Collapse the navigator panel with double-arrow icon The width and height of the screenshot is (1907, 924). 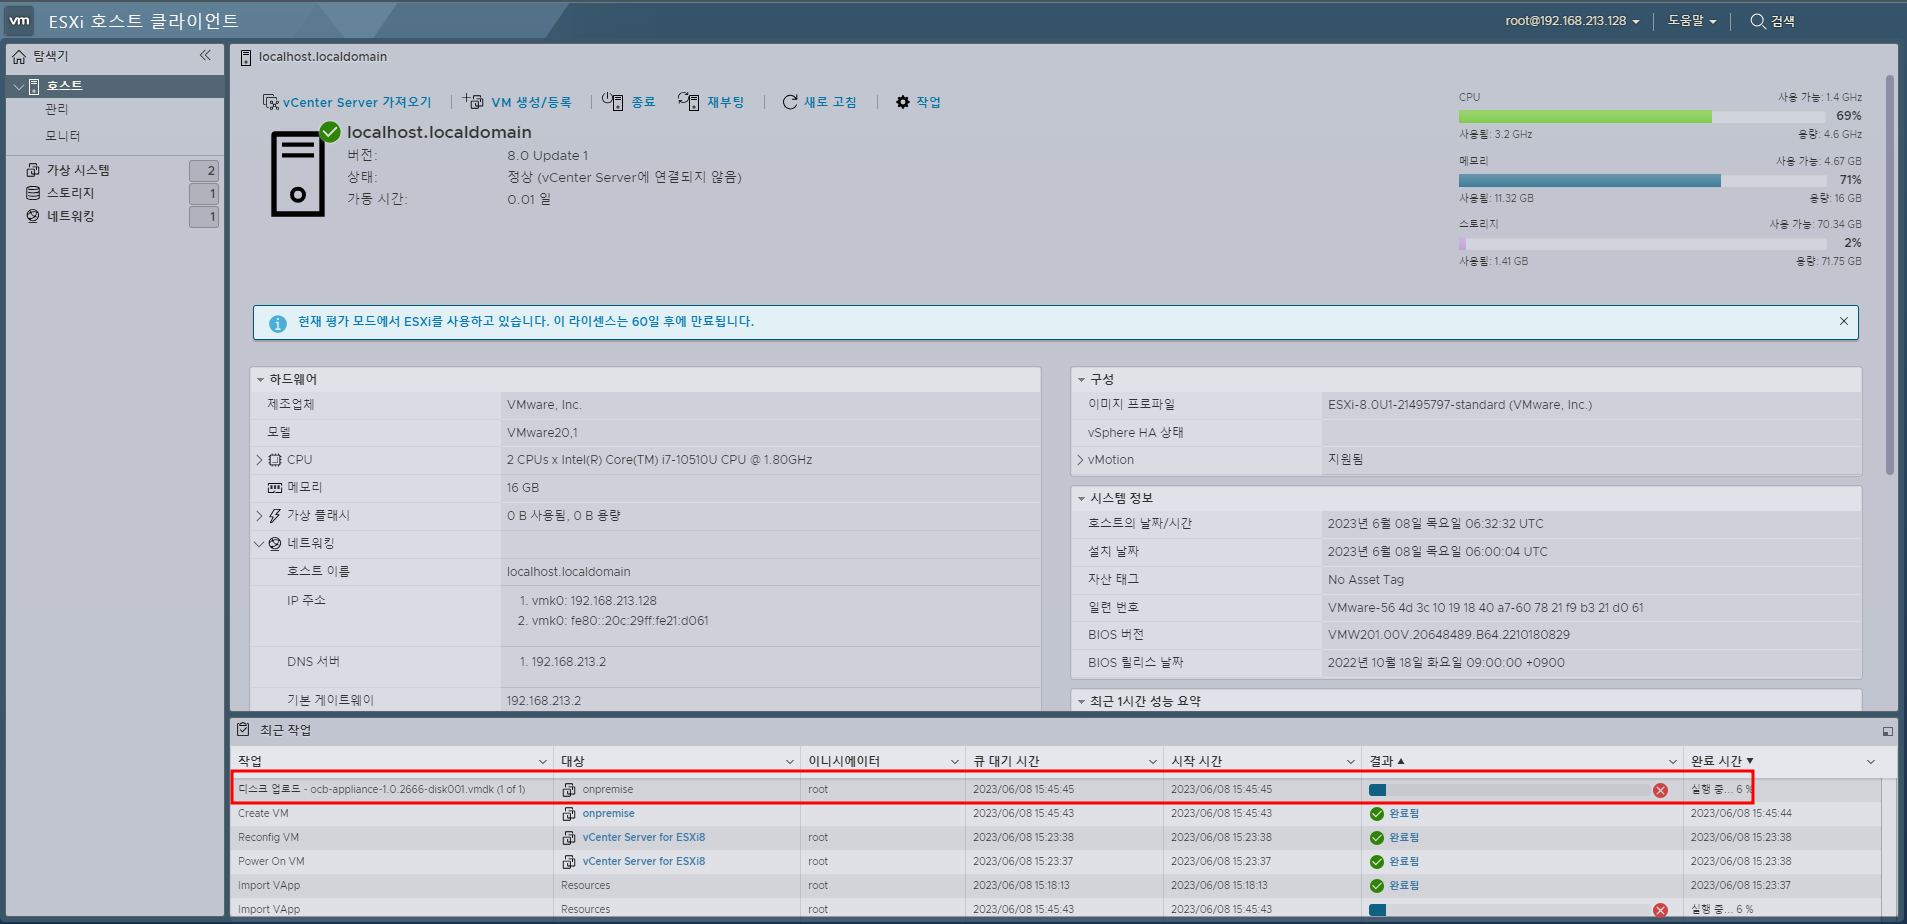click(x=205, y=56)
